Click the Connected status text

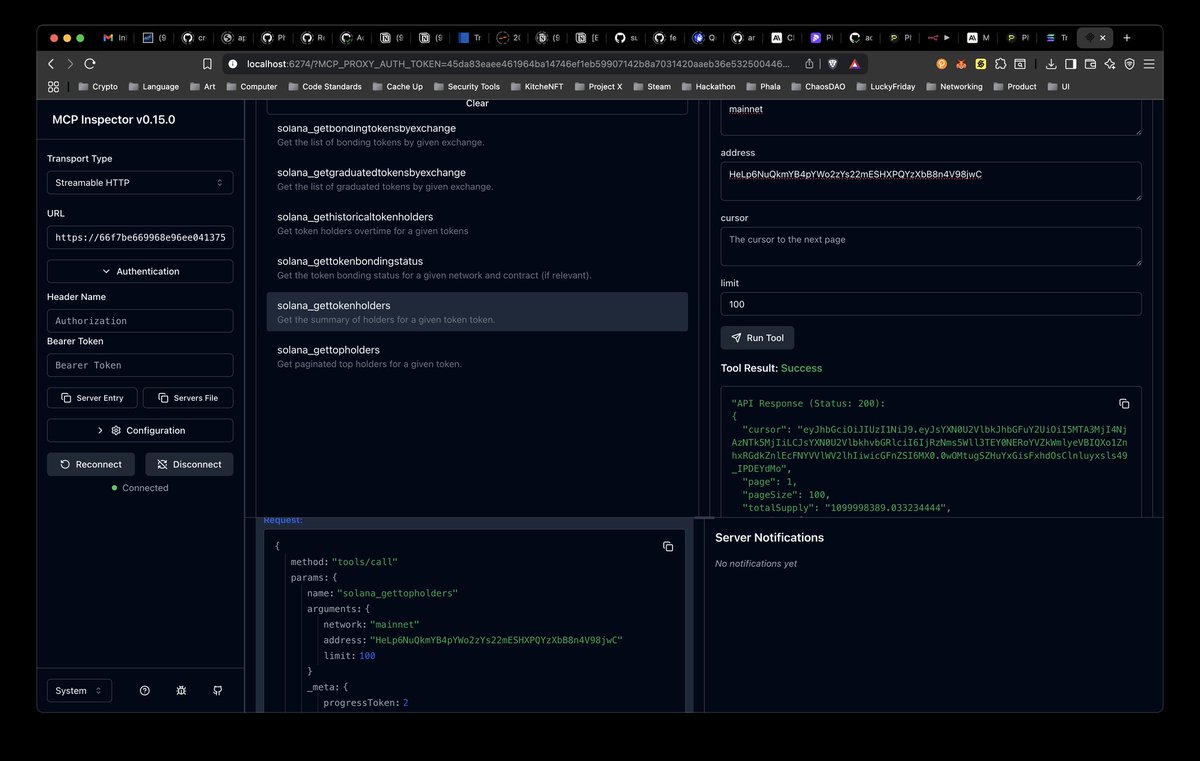(145, 488)
